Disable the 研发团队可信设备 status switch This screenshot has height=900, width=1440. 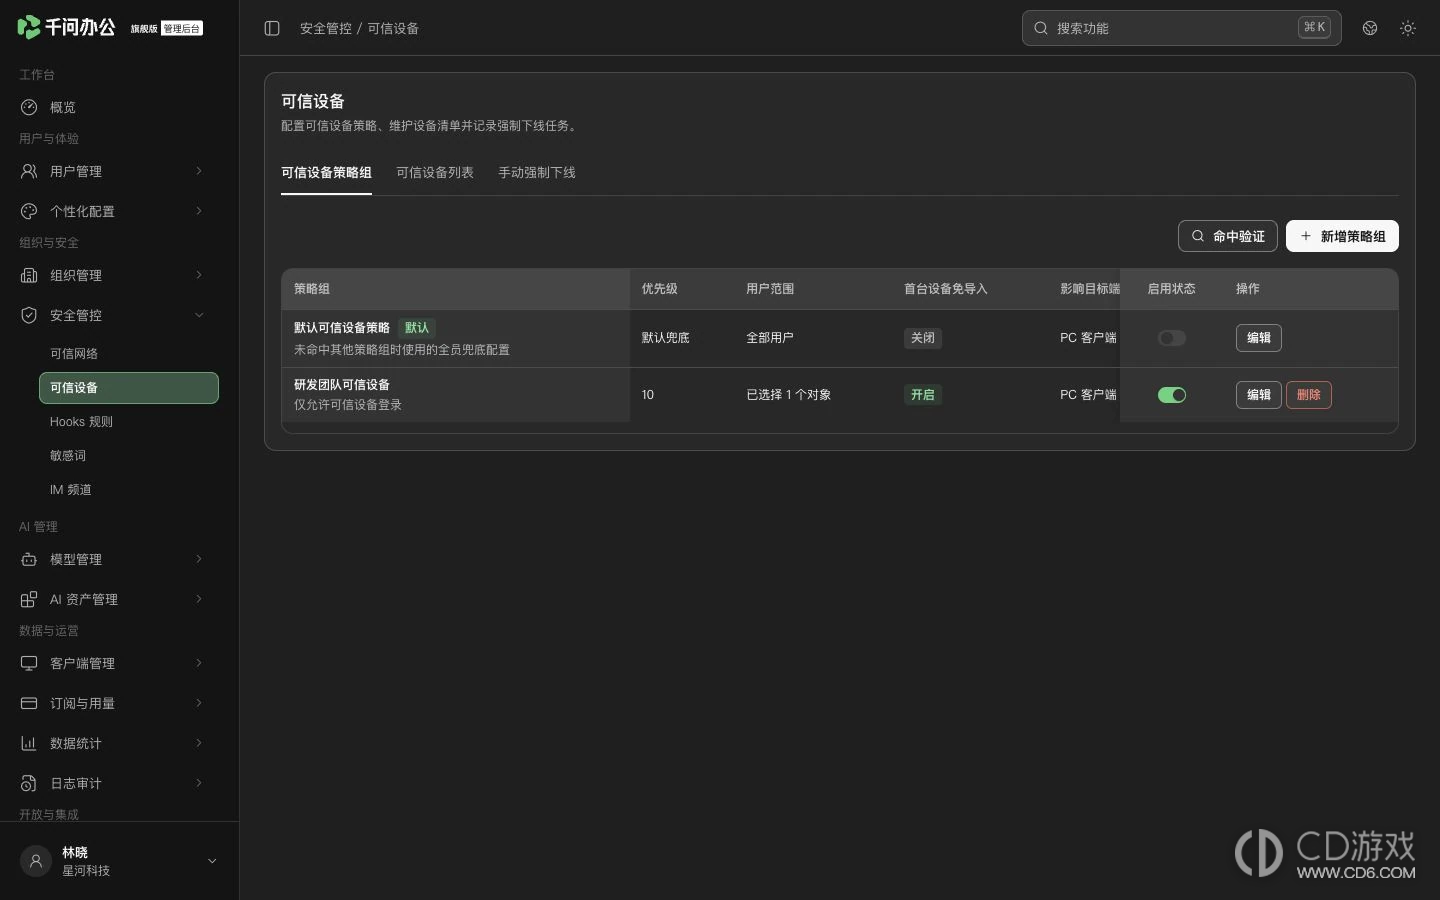[1172, 395]
